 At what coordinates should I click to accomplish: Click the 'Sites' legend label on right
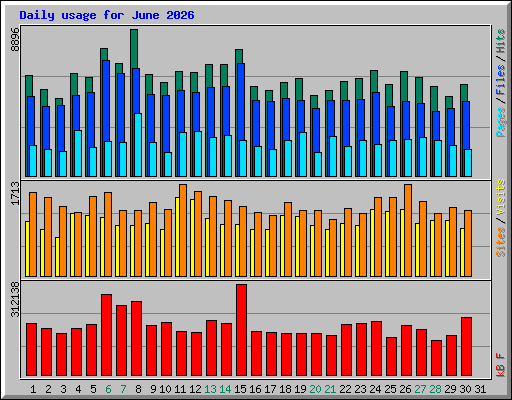[500, 242]
